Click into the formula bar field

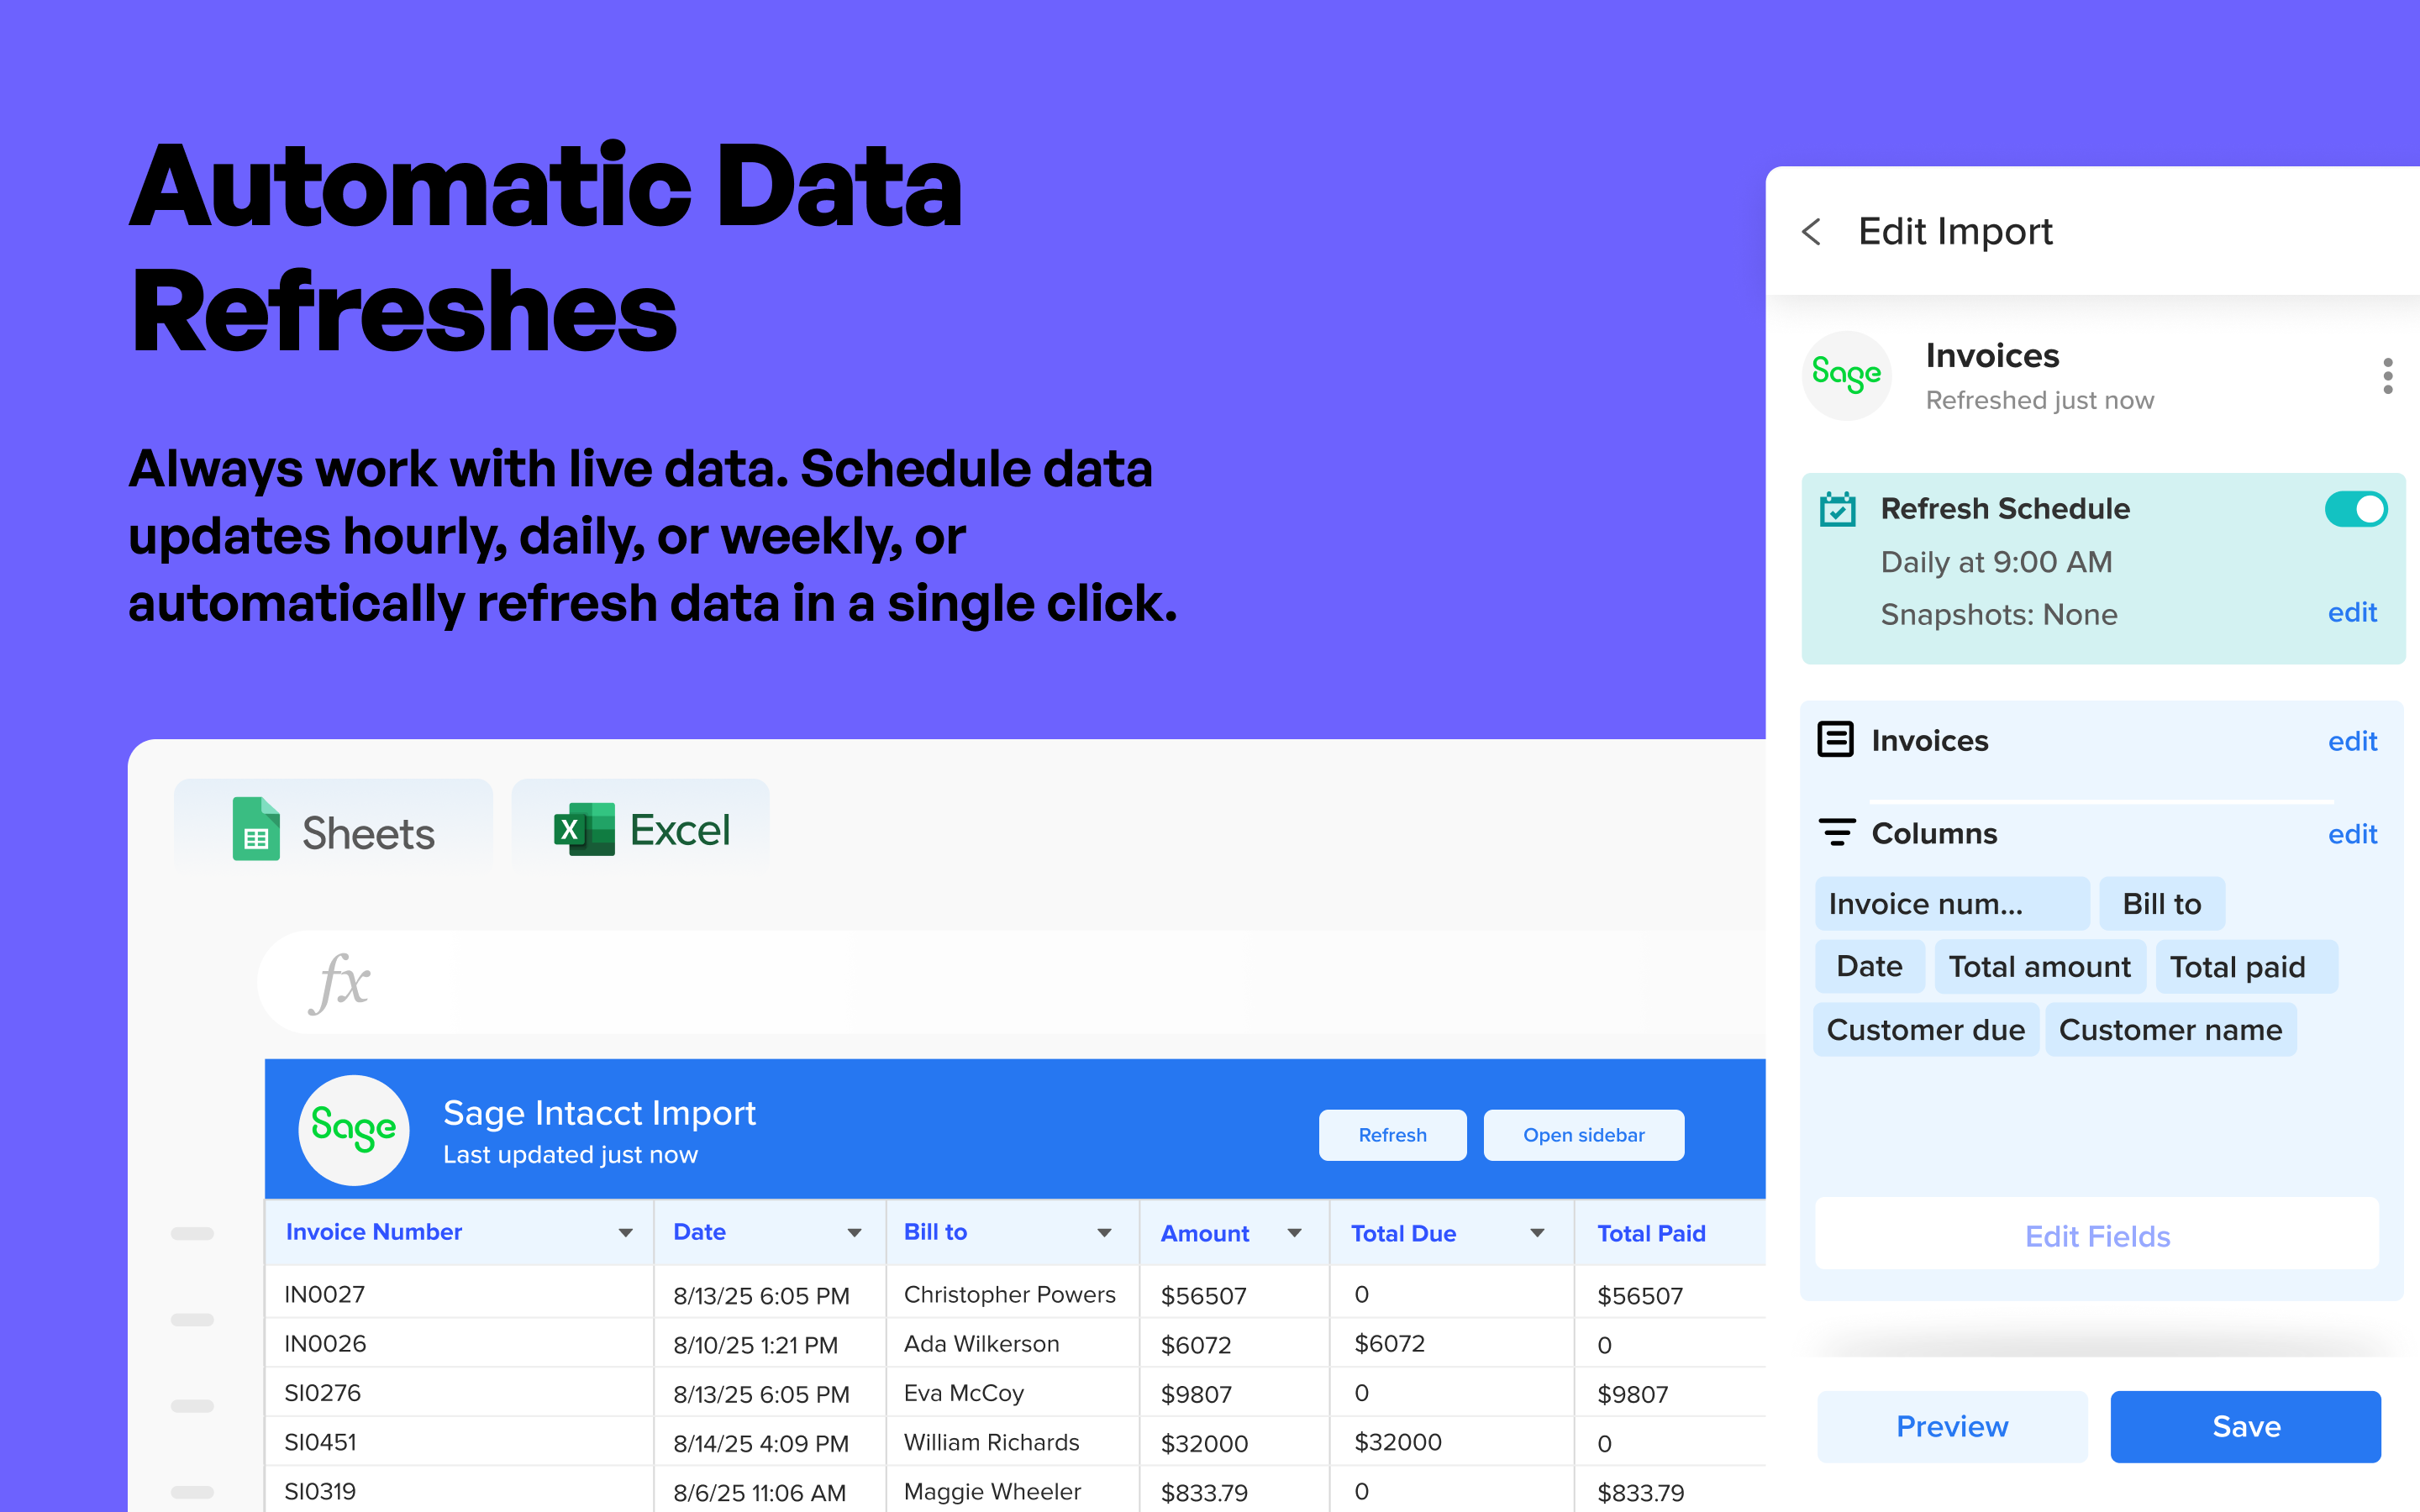[1000, 982]
